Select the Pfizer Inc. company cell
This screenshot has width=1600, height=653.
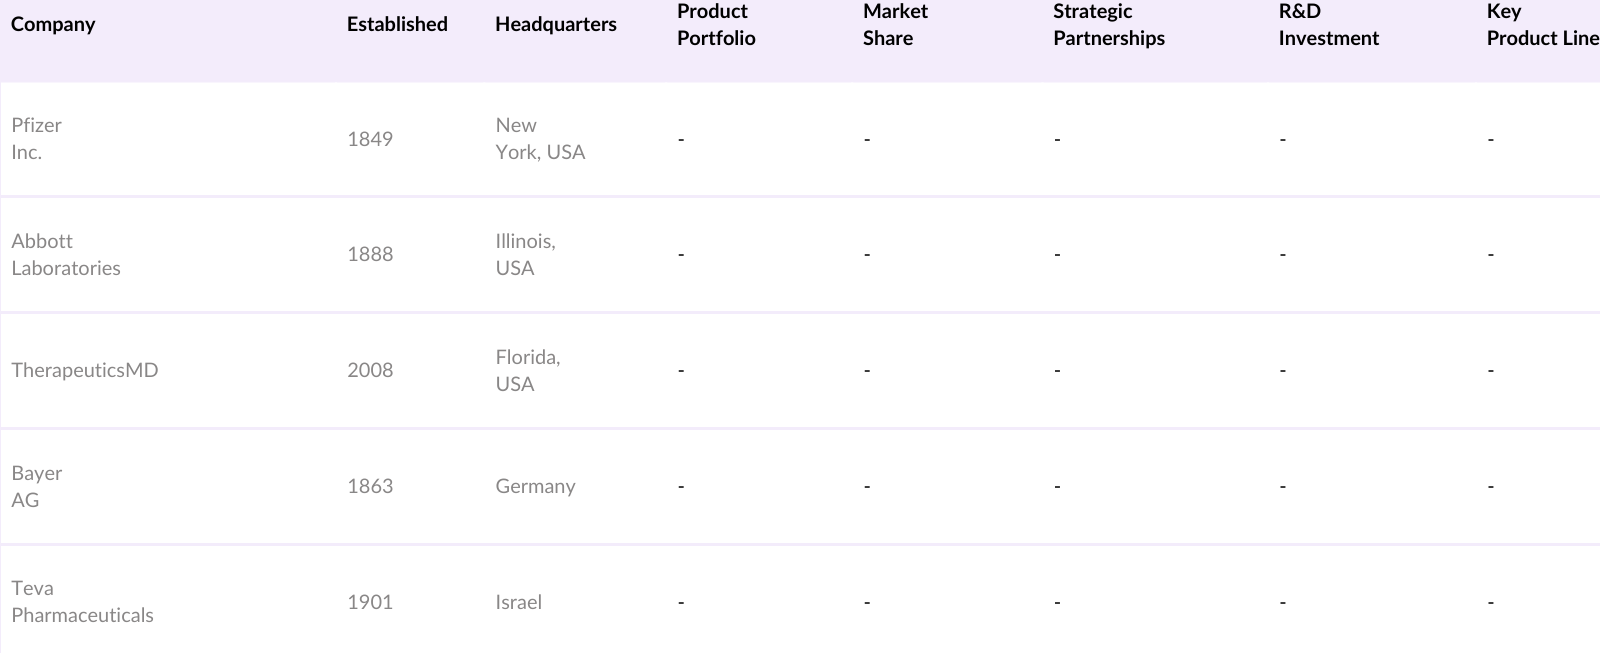pyautogui.click(x=37, y=139)
